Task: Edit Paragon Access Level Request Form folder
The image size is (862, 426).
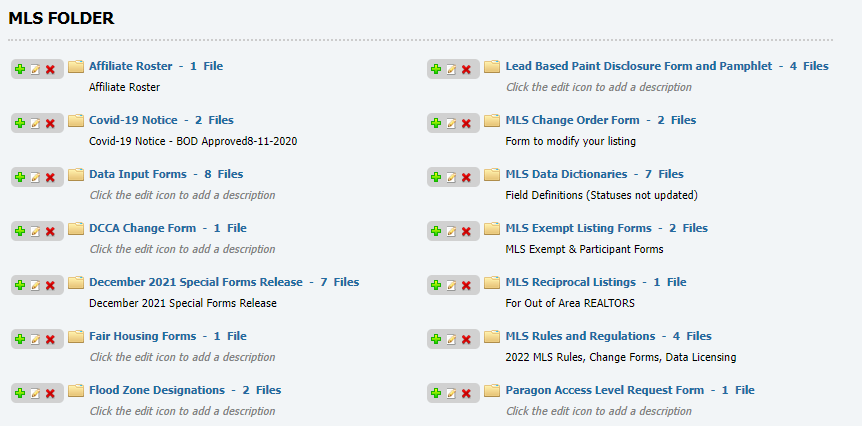Action: click(x=451, y=393)
